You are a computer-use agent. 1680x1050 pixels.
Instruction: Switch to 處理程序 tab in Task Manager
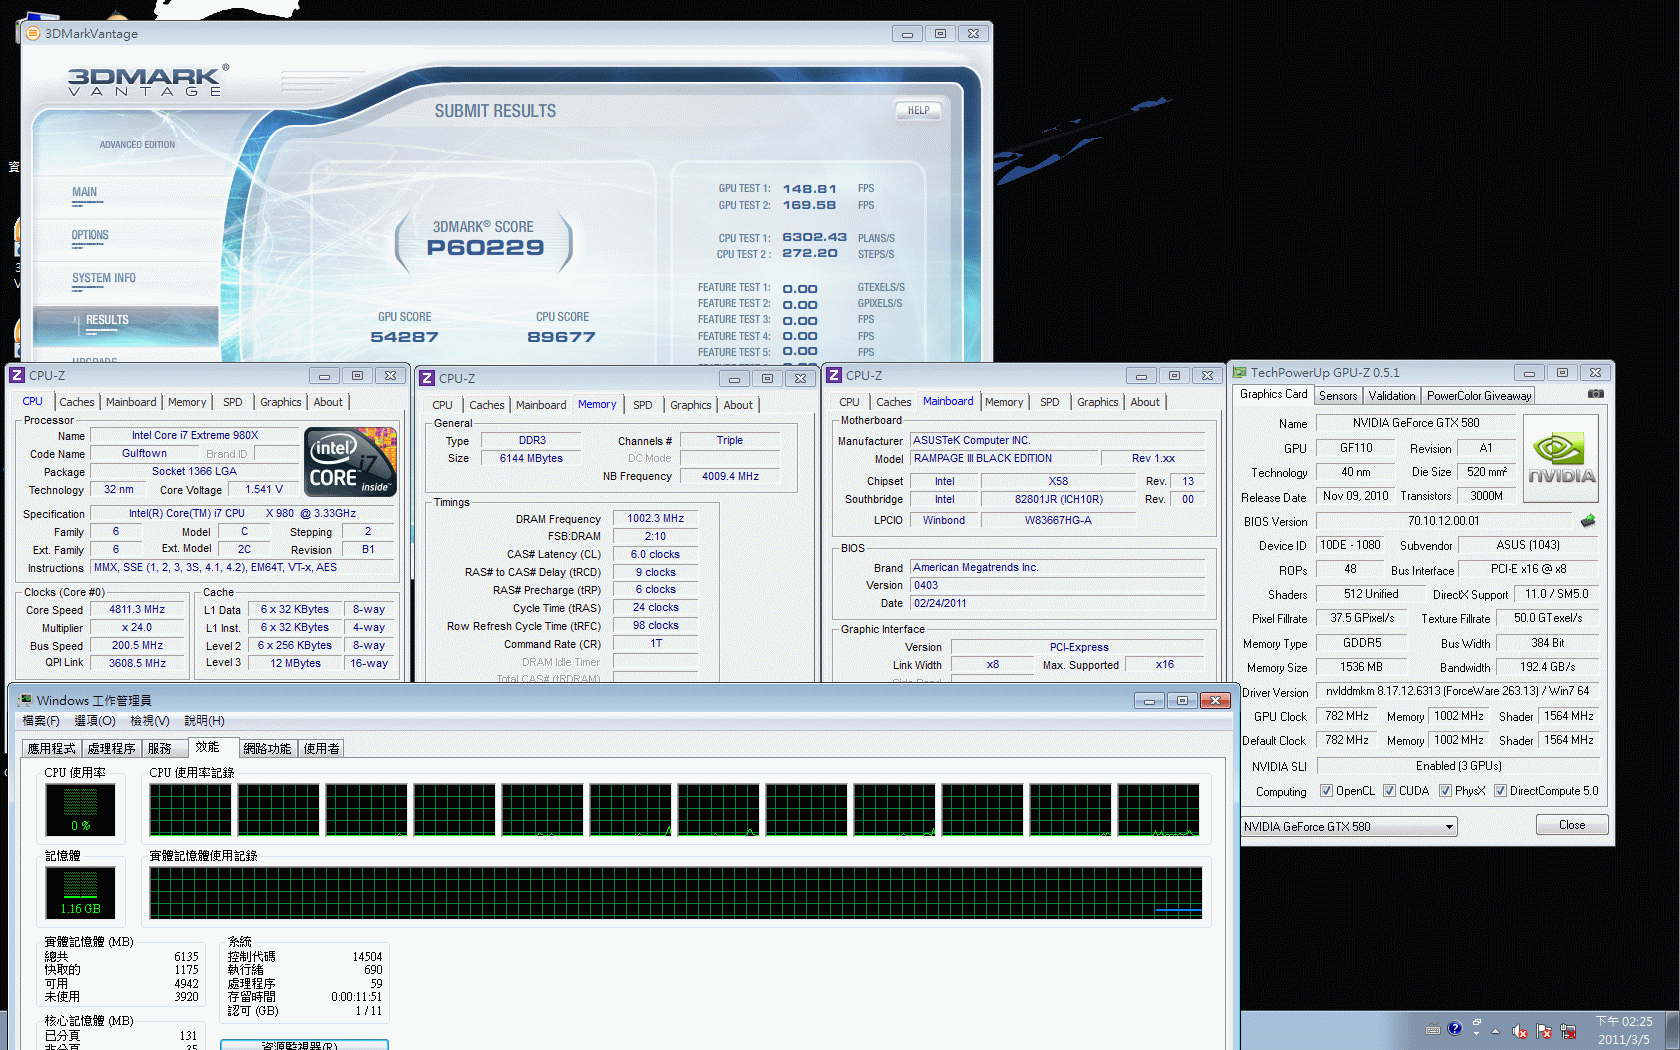click(x=111, y=748)
